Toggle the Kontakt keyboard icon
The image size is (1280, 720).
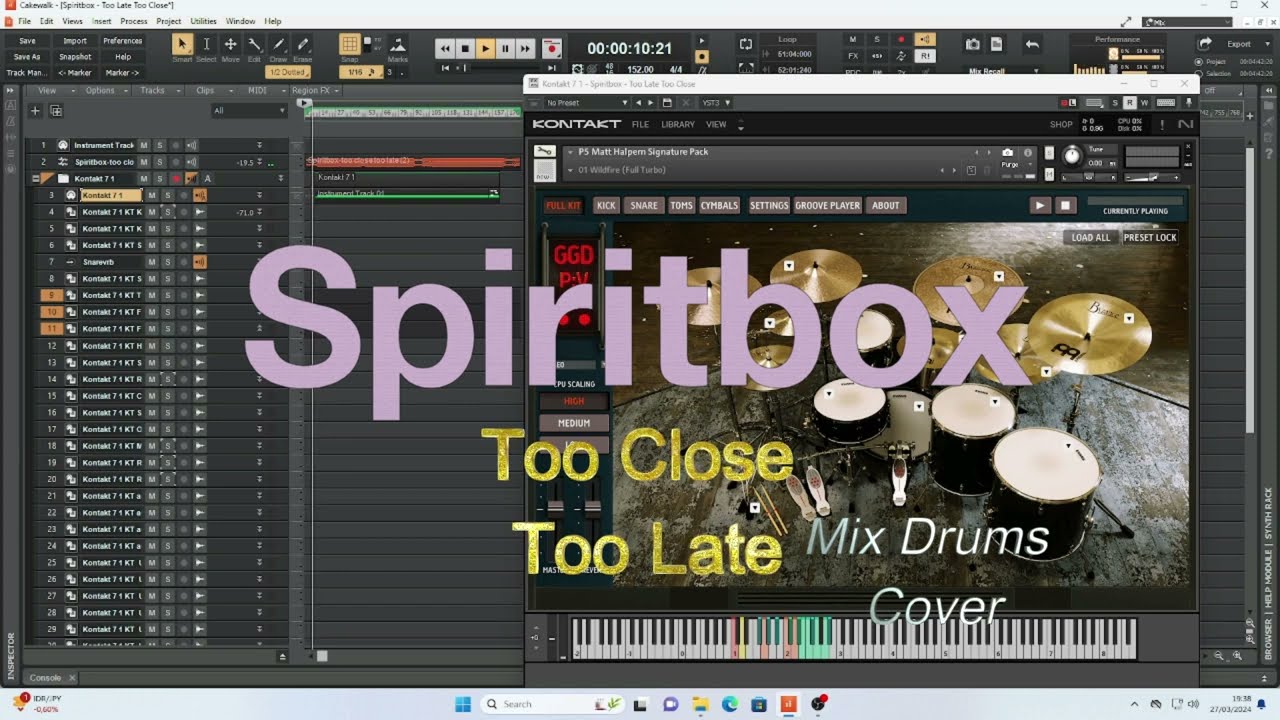tap(1166, 103)
